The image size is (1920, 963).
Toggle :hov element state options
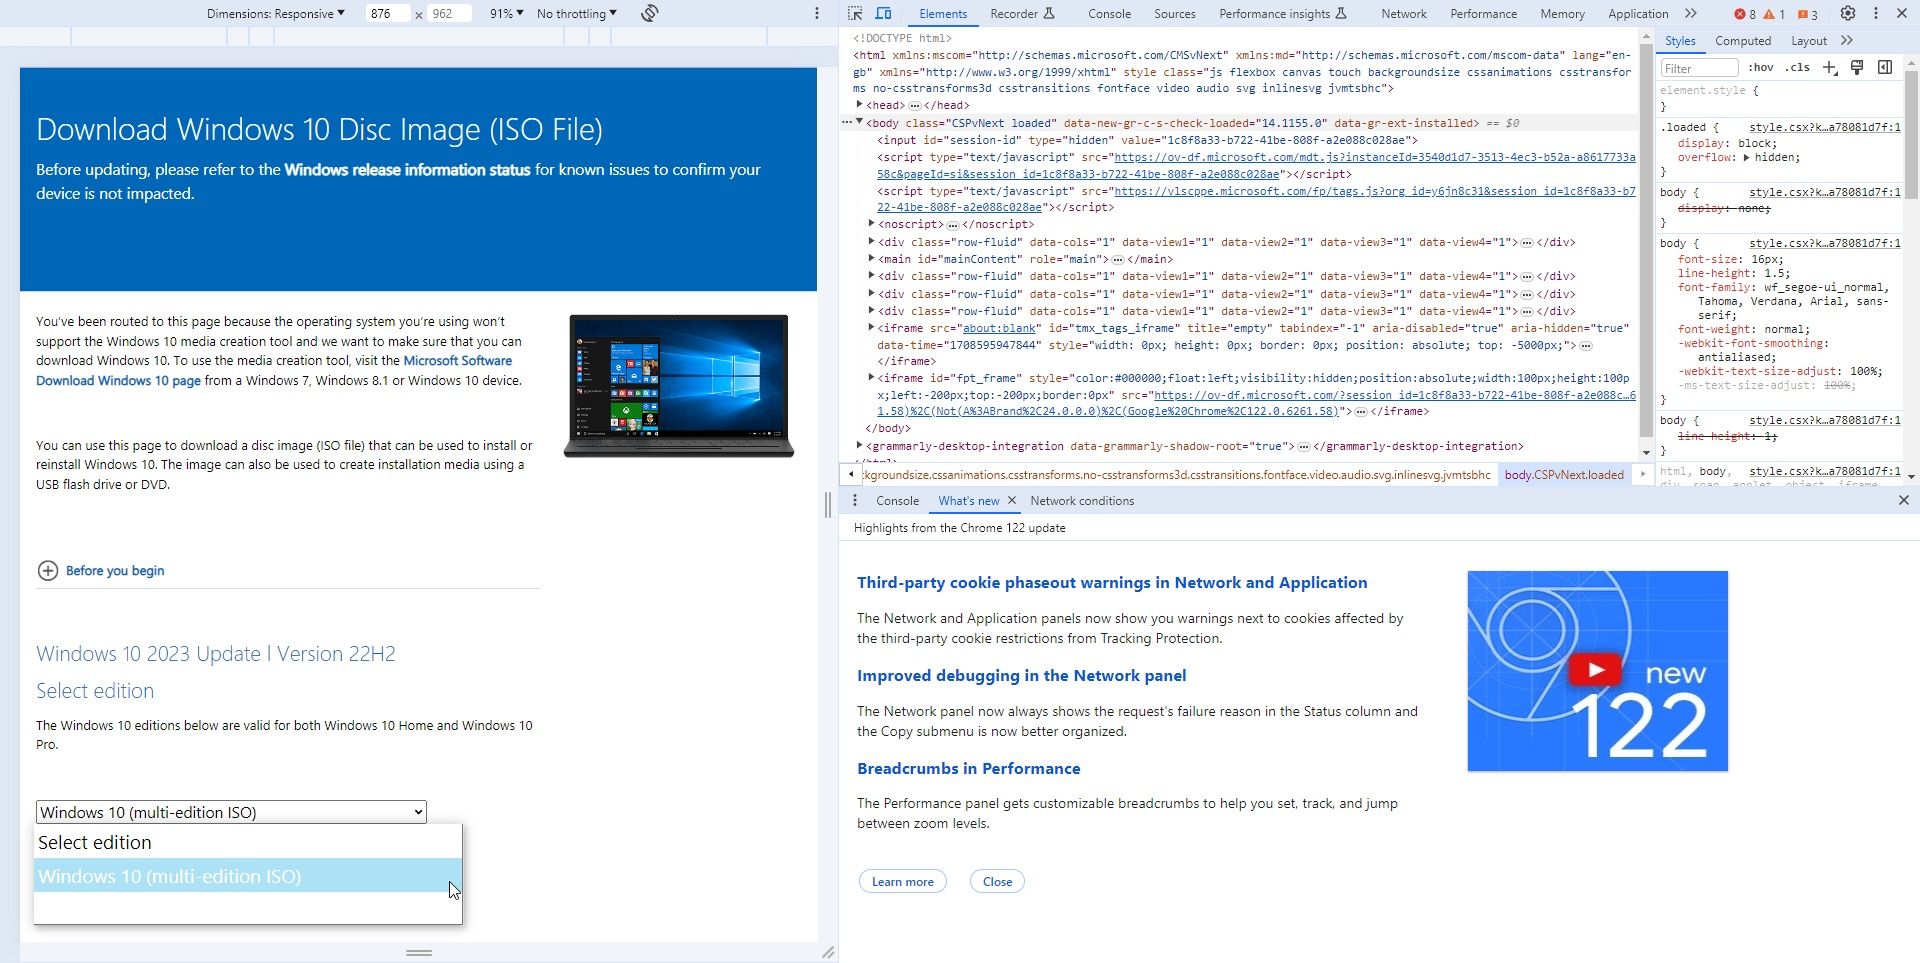coord(1762,67)
